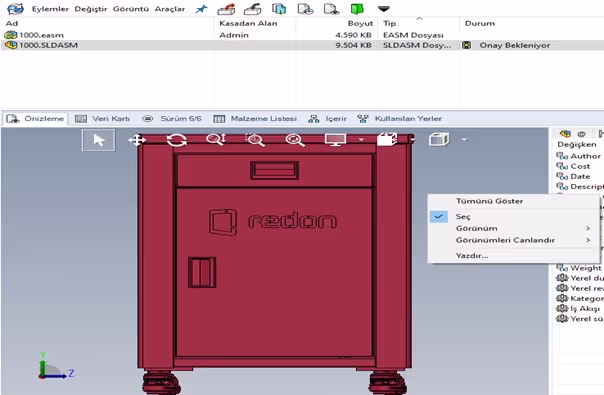This screenshot has height=395, width=604.
Task: Select the Kategori variable row
Action: click(x=580, y=298)
